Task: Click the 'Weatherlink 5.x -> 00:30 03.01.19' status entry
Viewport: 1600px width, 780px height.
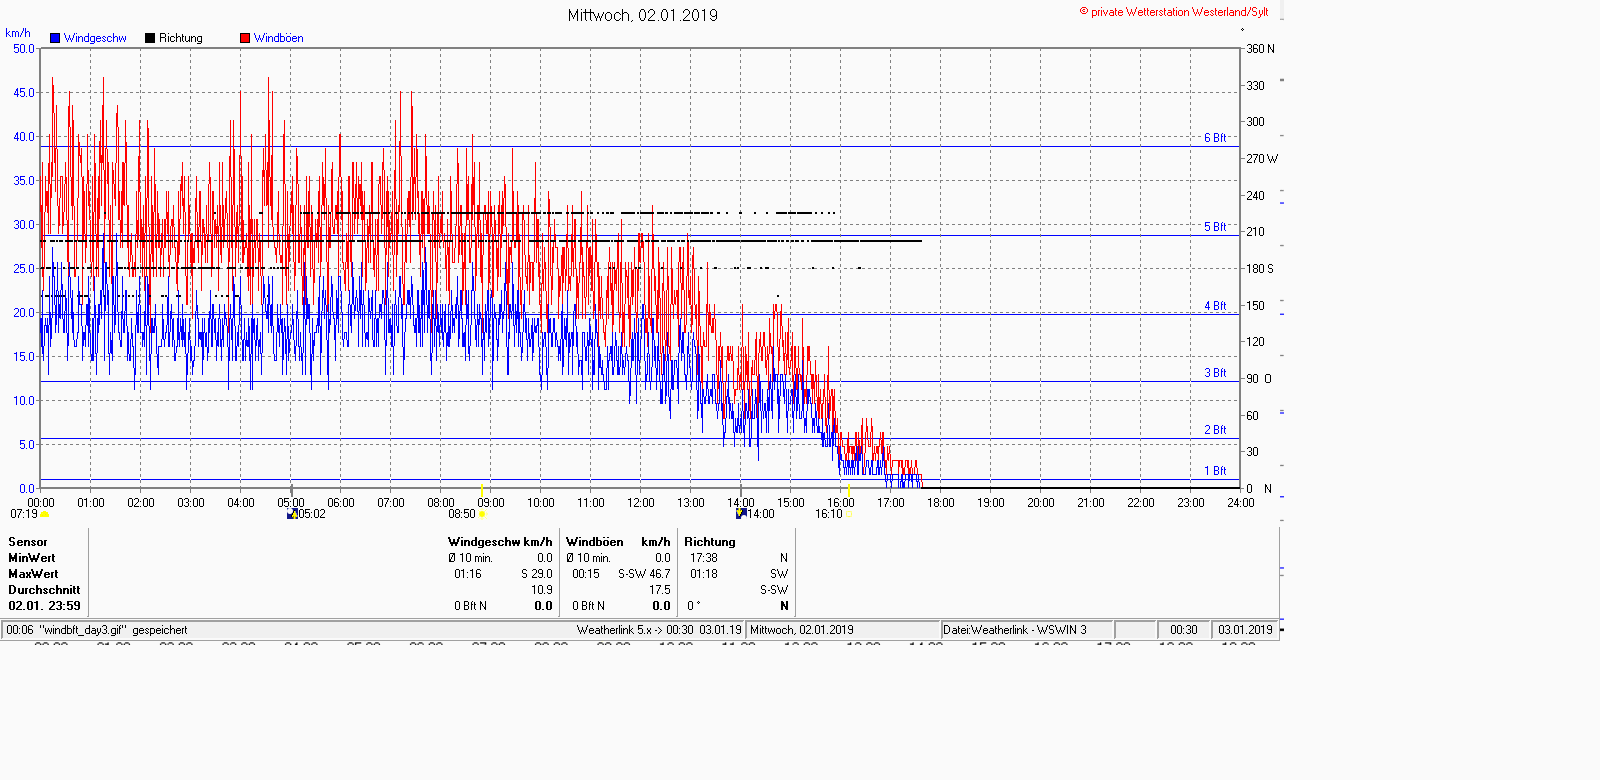Action: click(659, 630)
